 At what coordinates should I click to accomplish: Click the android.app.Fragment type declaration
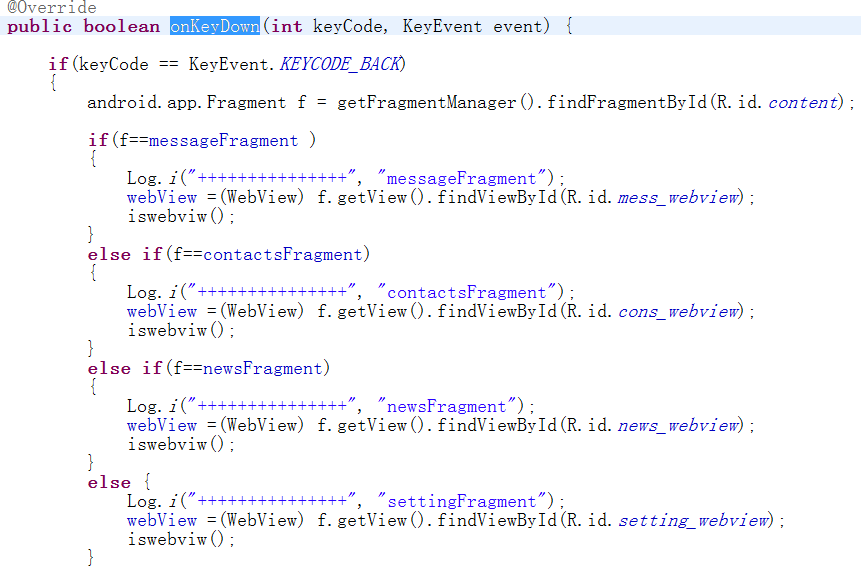click(x=187, y=103)
